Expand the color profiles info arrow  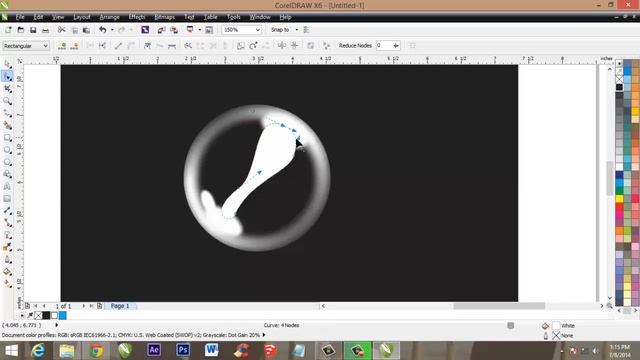(264, 335)
